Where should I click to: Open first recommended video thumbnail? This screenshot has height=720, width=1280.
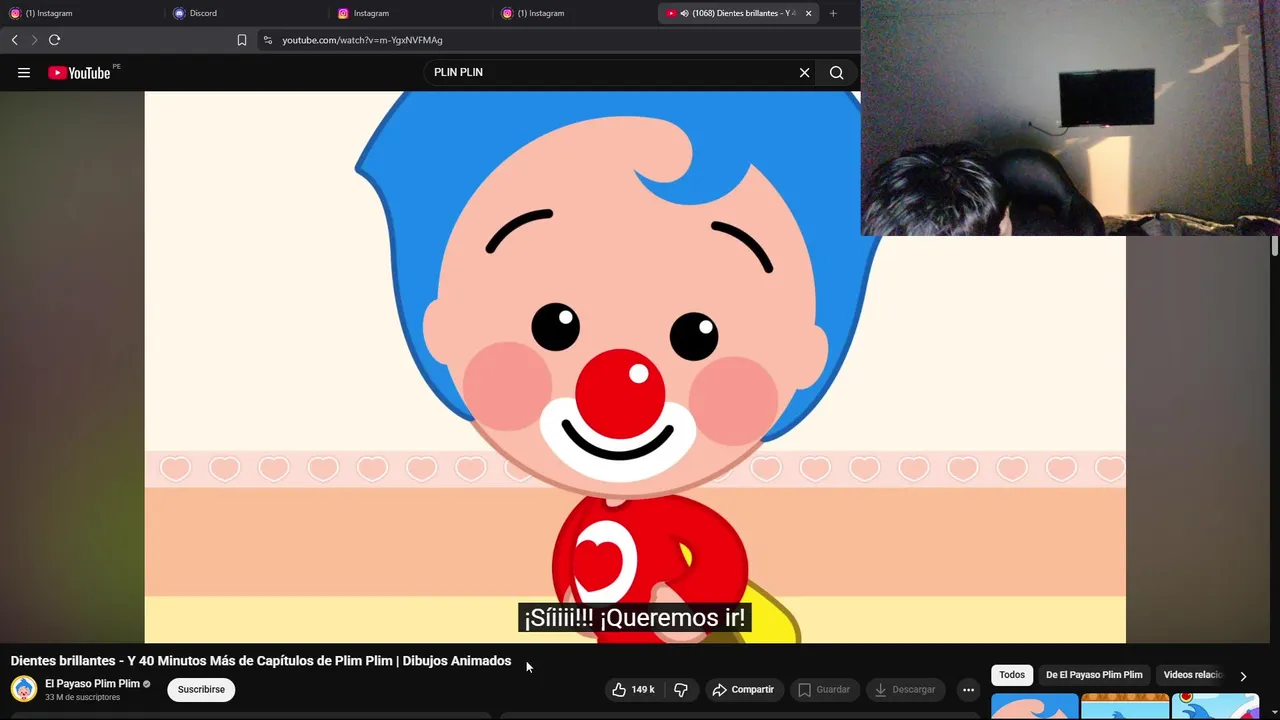click(1035, 706)
